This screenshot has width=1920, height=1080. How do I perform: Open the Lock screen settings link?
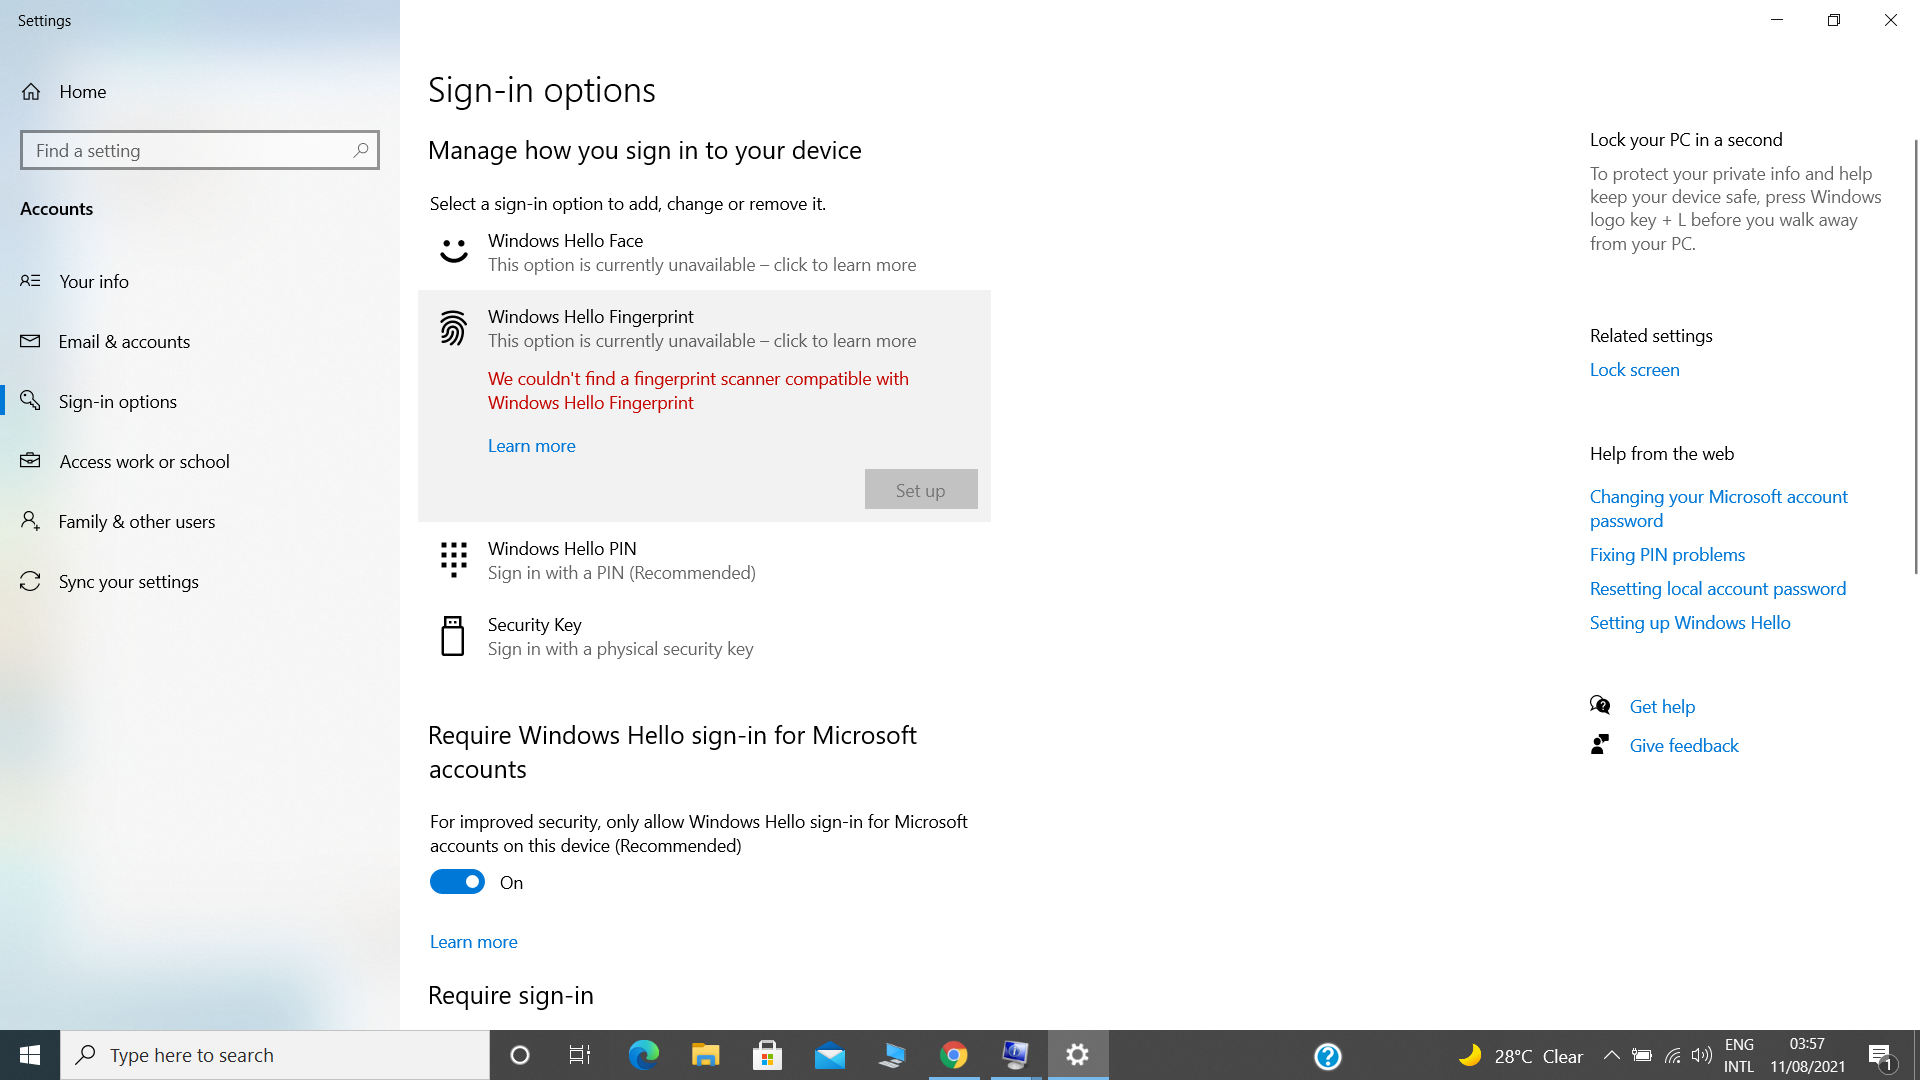click(1634, 369)
